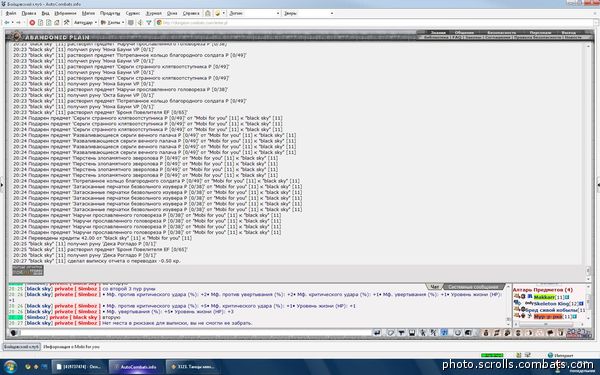The image size is (600, 375).
Task: Click the first page icon after stop
Action: click(x=41, y=23)
